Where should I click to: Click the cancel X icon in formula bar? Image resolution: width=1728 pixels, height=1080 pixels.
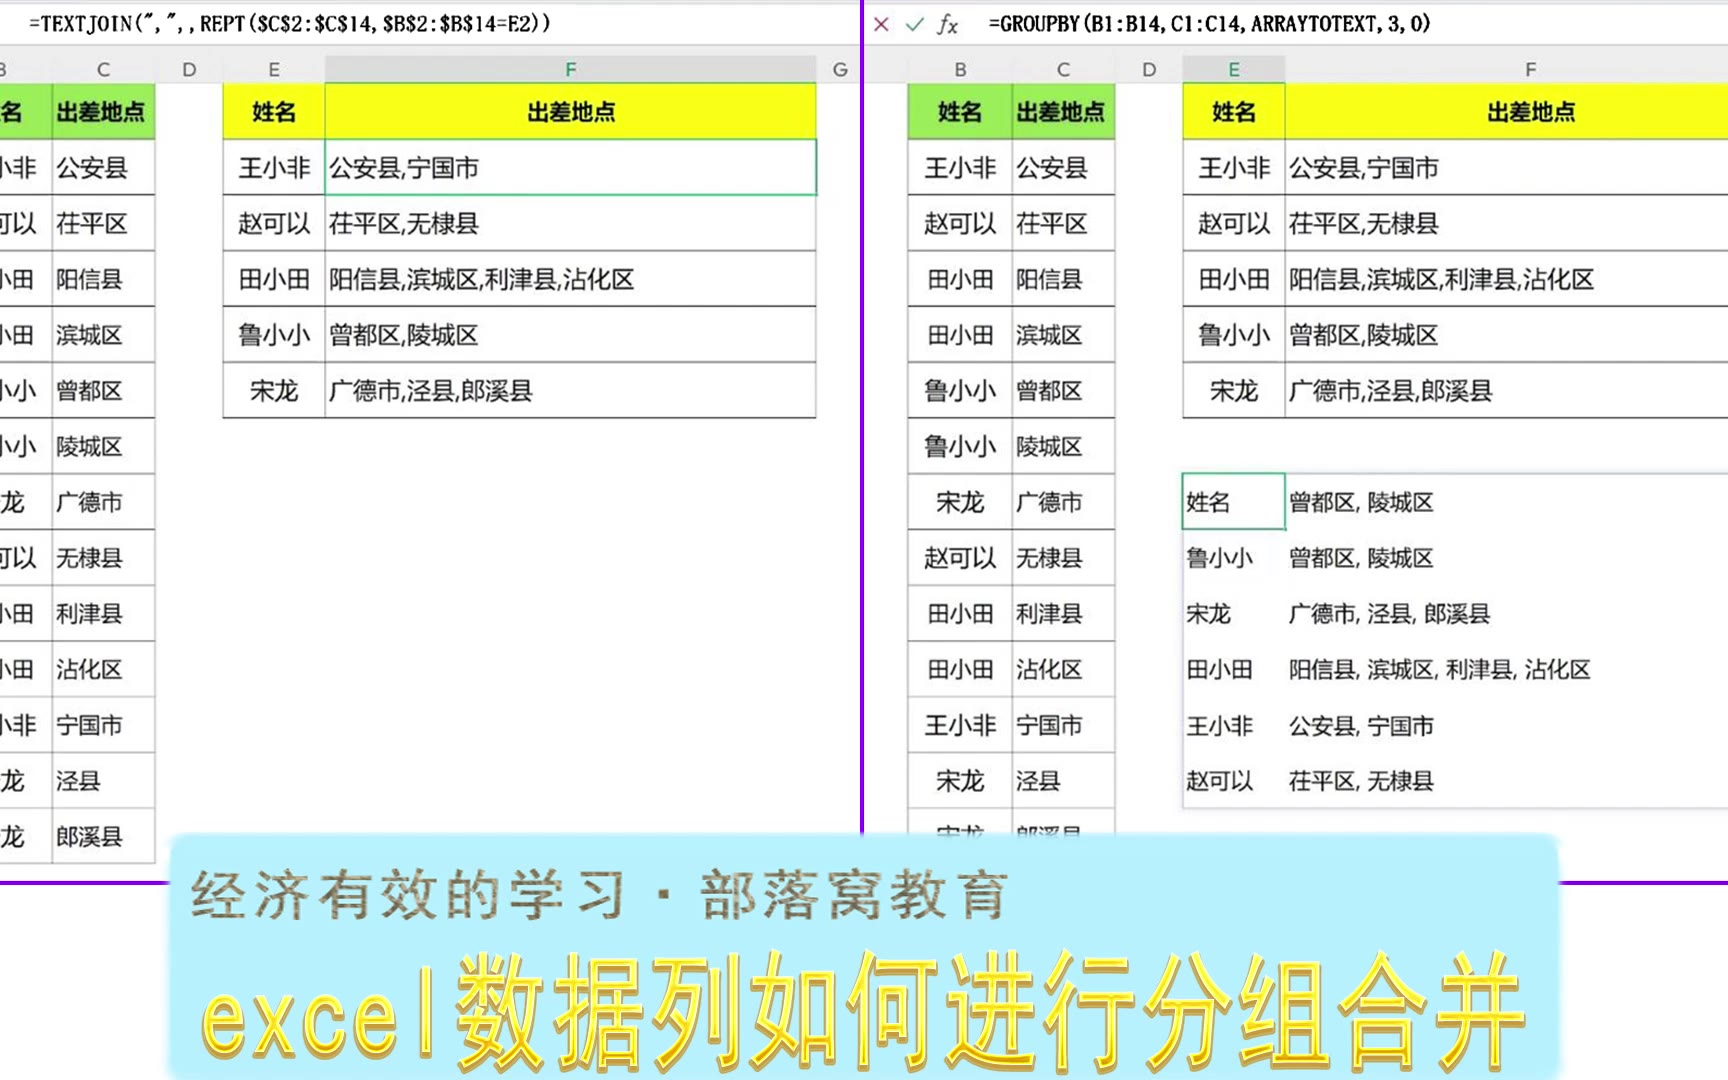click(881, 24)
